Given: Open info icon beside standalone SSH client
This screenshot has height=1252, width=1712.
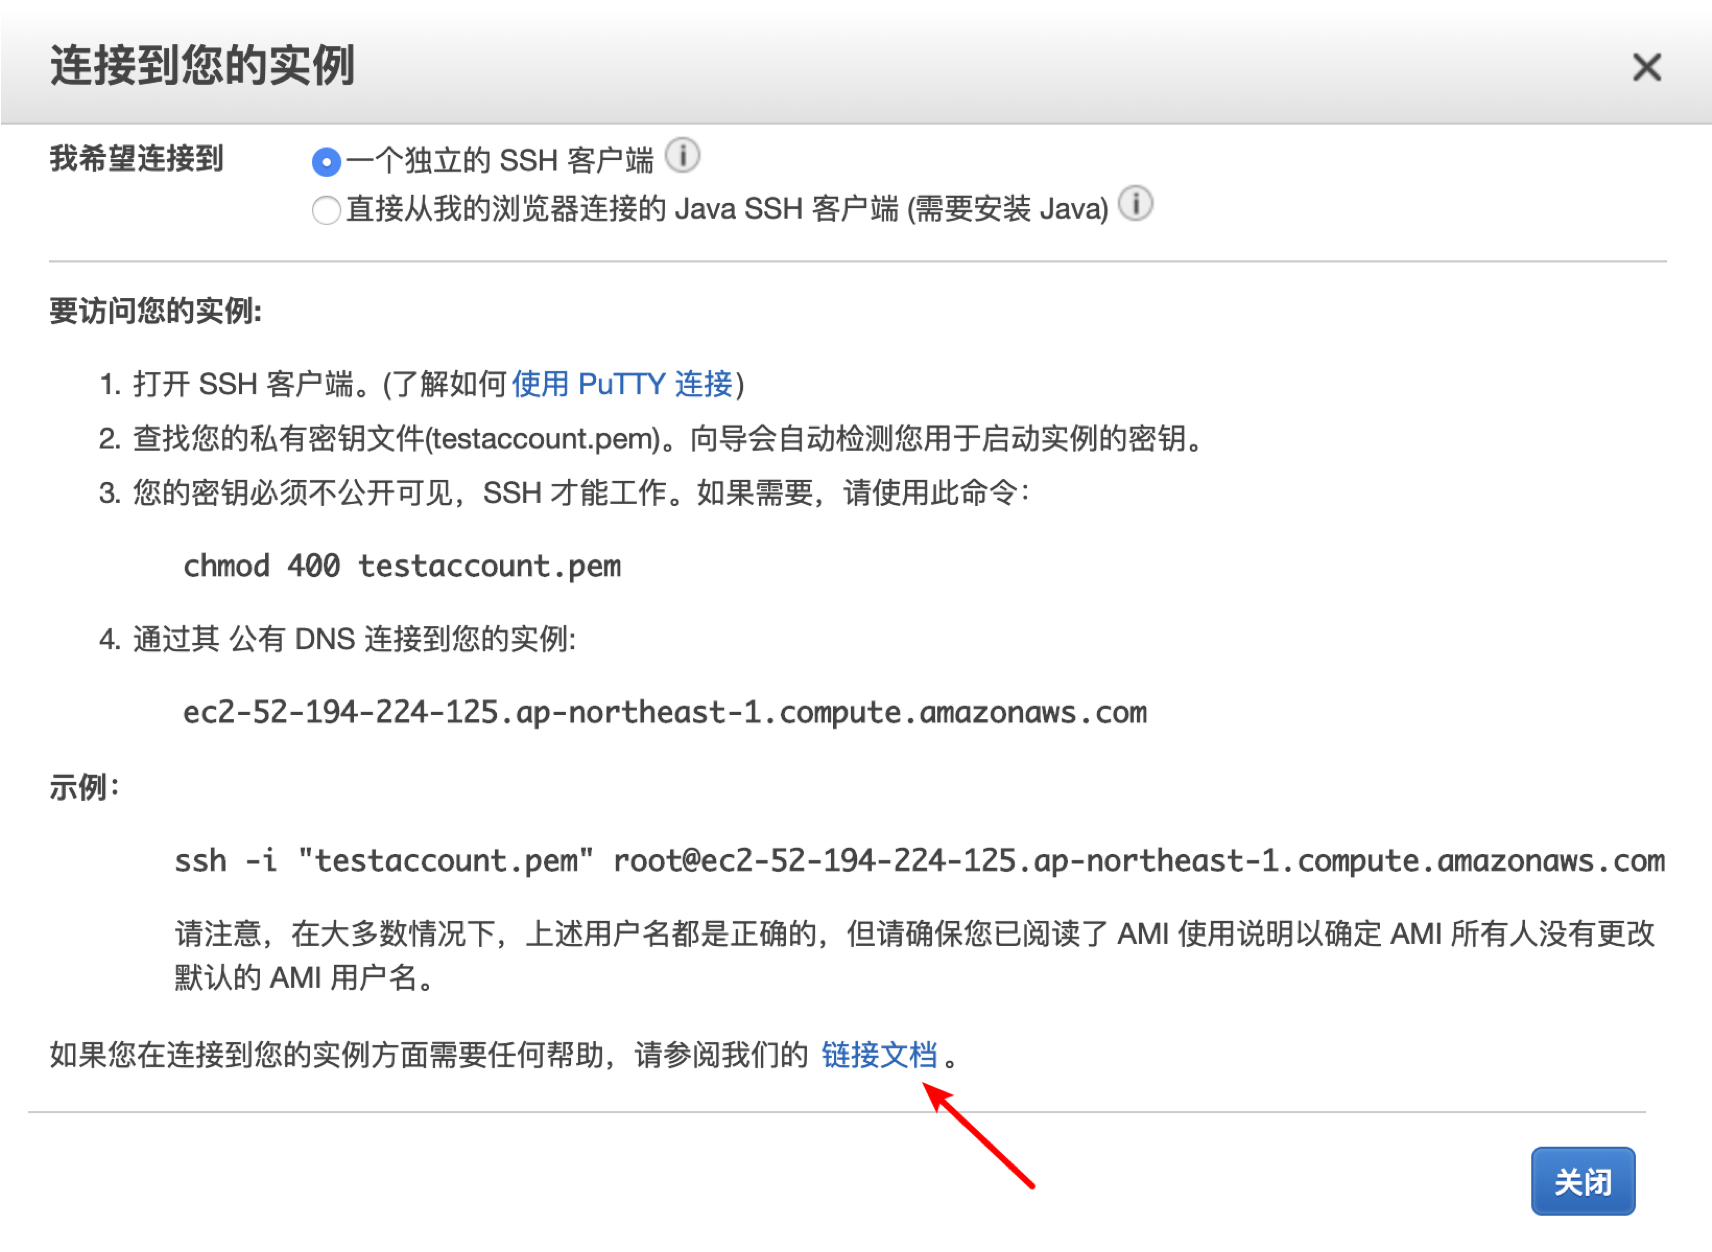Looking at the screenshot, I should click(682, 156).
